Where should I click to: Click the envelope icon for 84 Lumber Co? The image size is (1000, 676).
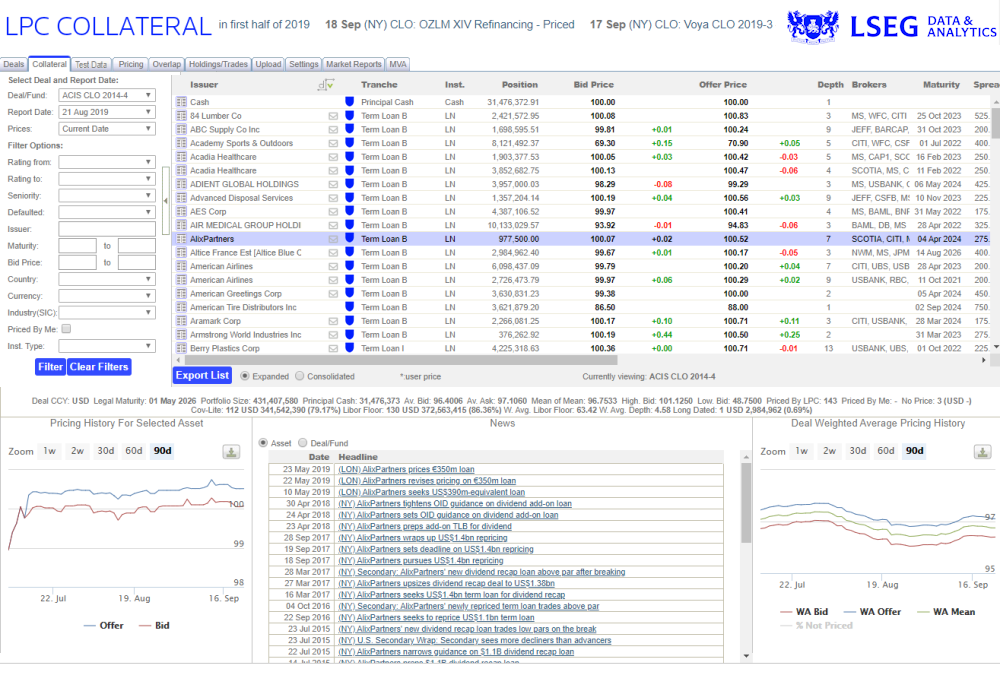pyautogui.click(x=333, y=116)
